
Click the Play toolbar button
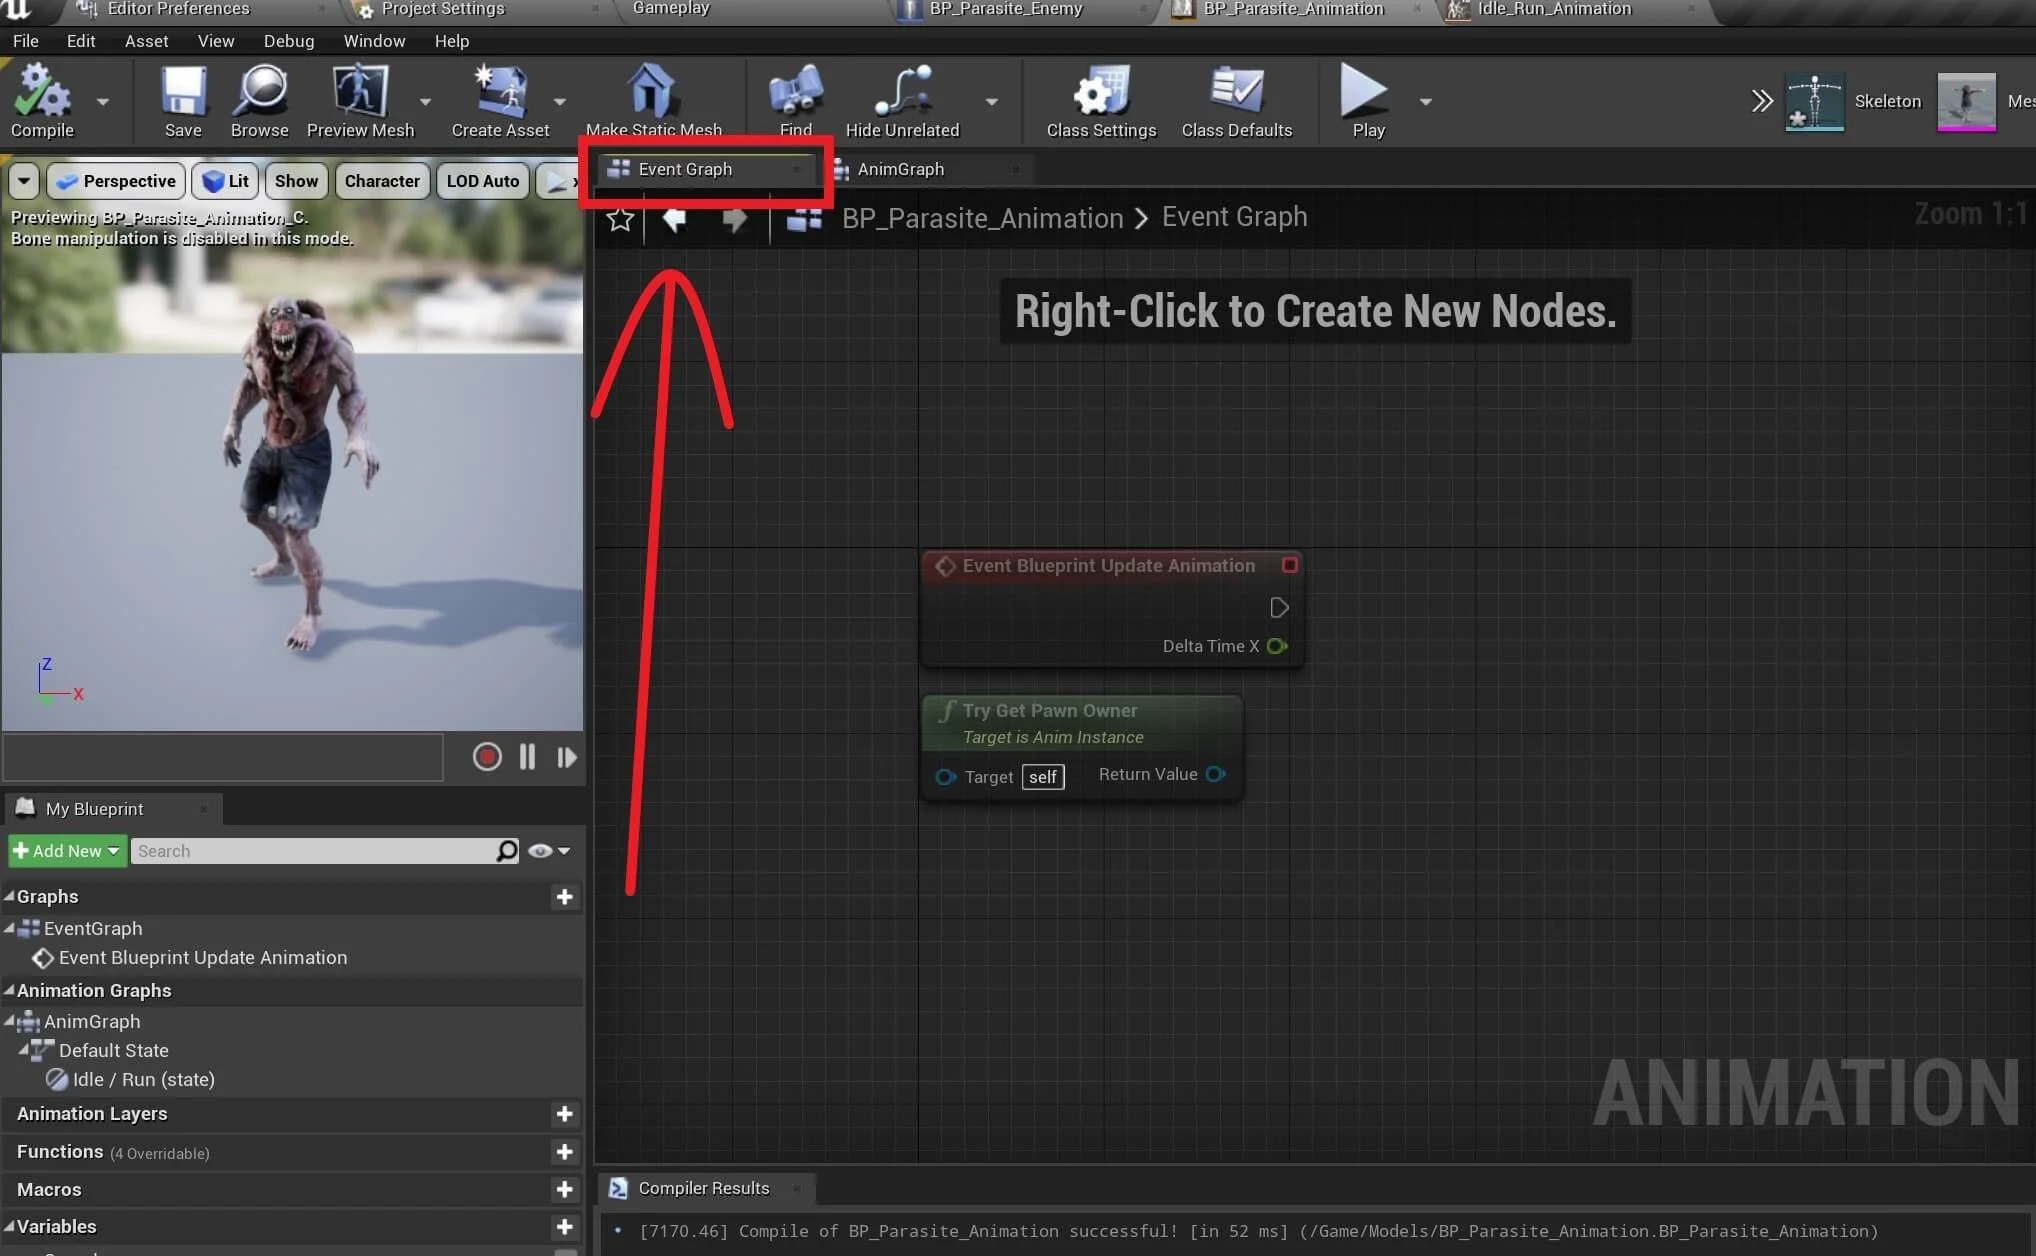1367,100
